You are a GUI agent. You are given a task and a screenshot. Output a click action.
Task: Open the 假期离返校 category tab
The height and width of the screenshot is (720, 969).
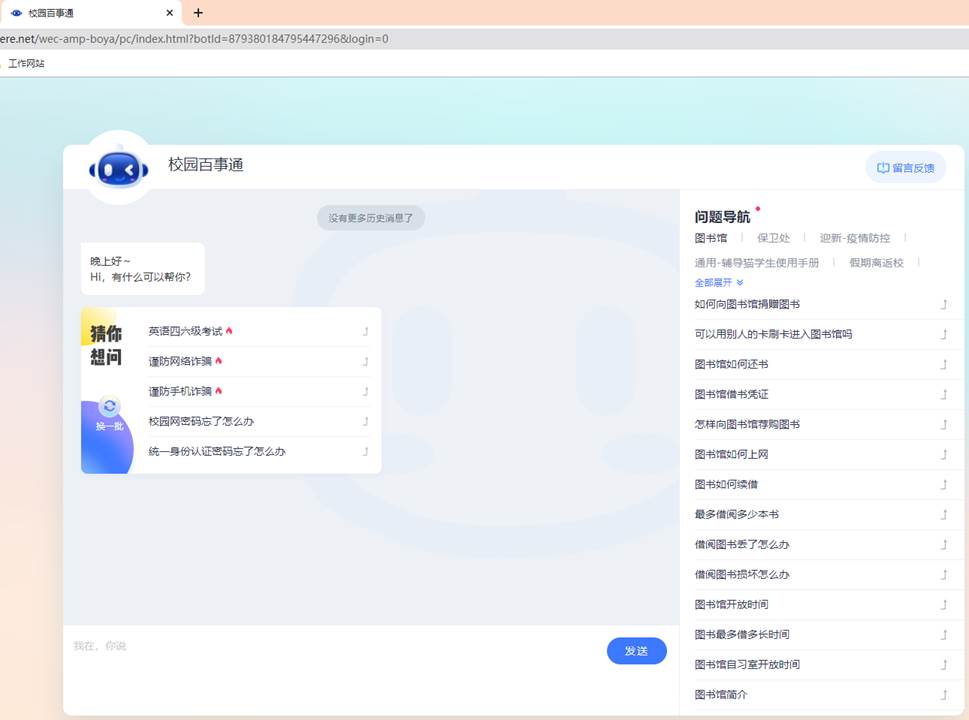876,263
